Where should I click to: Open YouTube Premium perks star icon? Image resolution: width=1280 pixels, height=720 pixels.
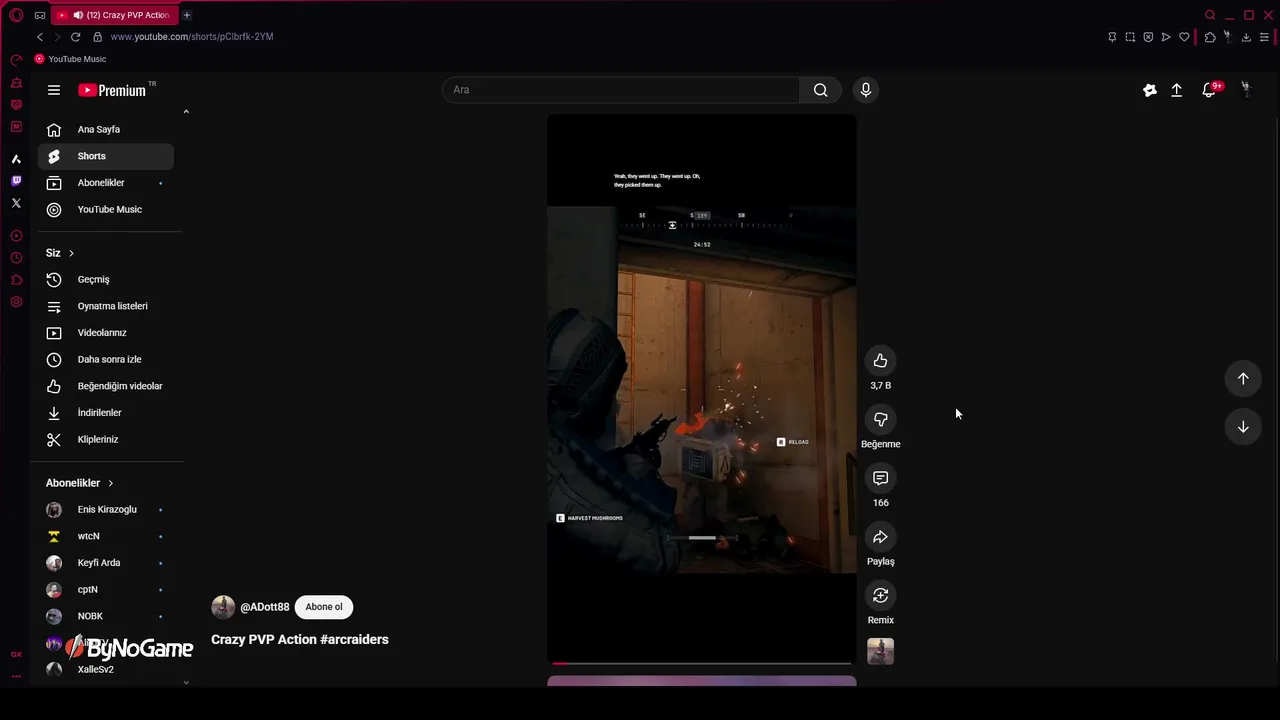click(x=1150, y=90)
